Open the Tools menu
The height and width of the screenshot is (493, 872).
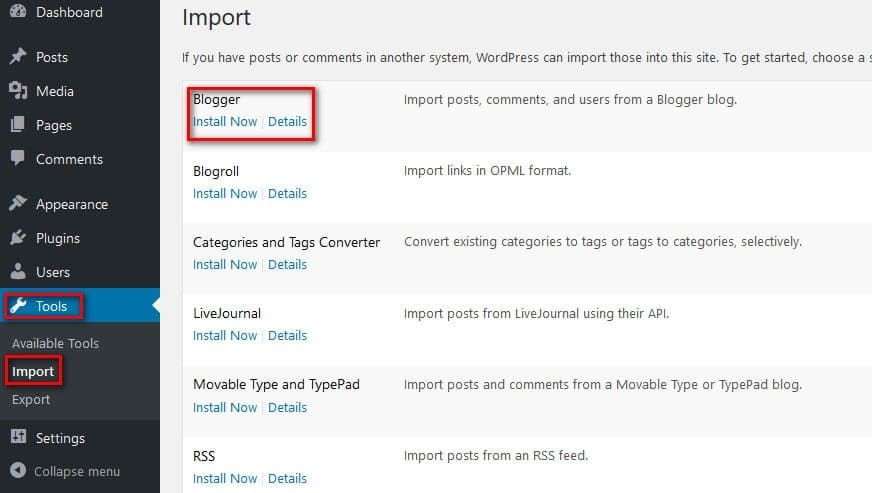51,306
